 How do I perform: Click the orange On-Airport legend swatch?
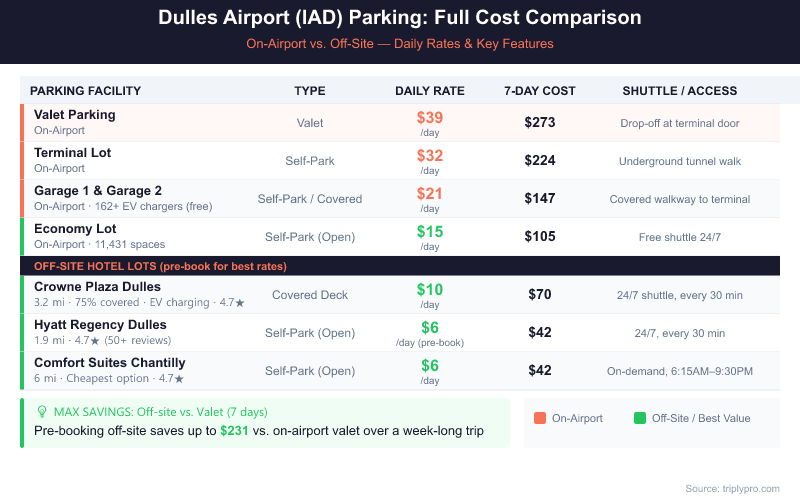(539, 418)
